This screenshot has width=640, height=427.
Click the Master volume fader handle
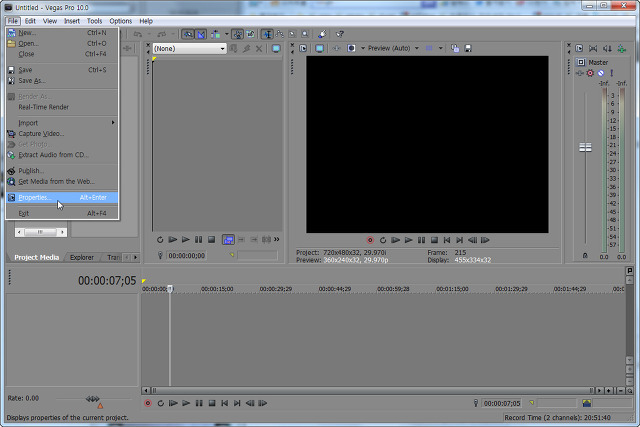point(585,147)
